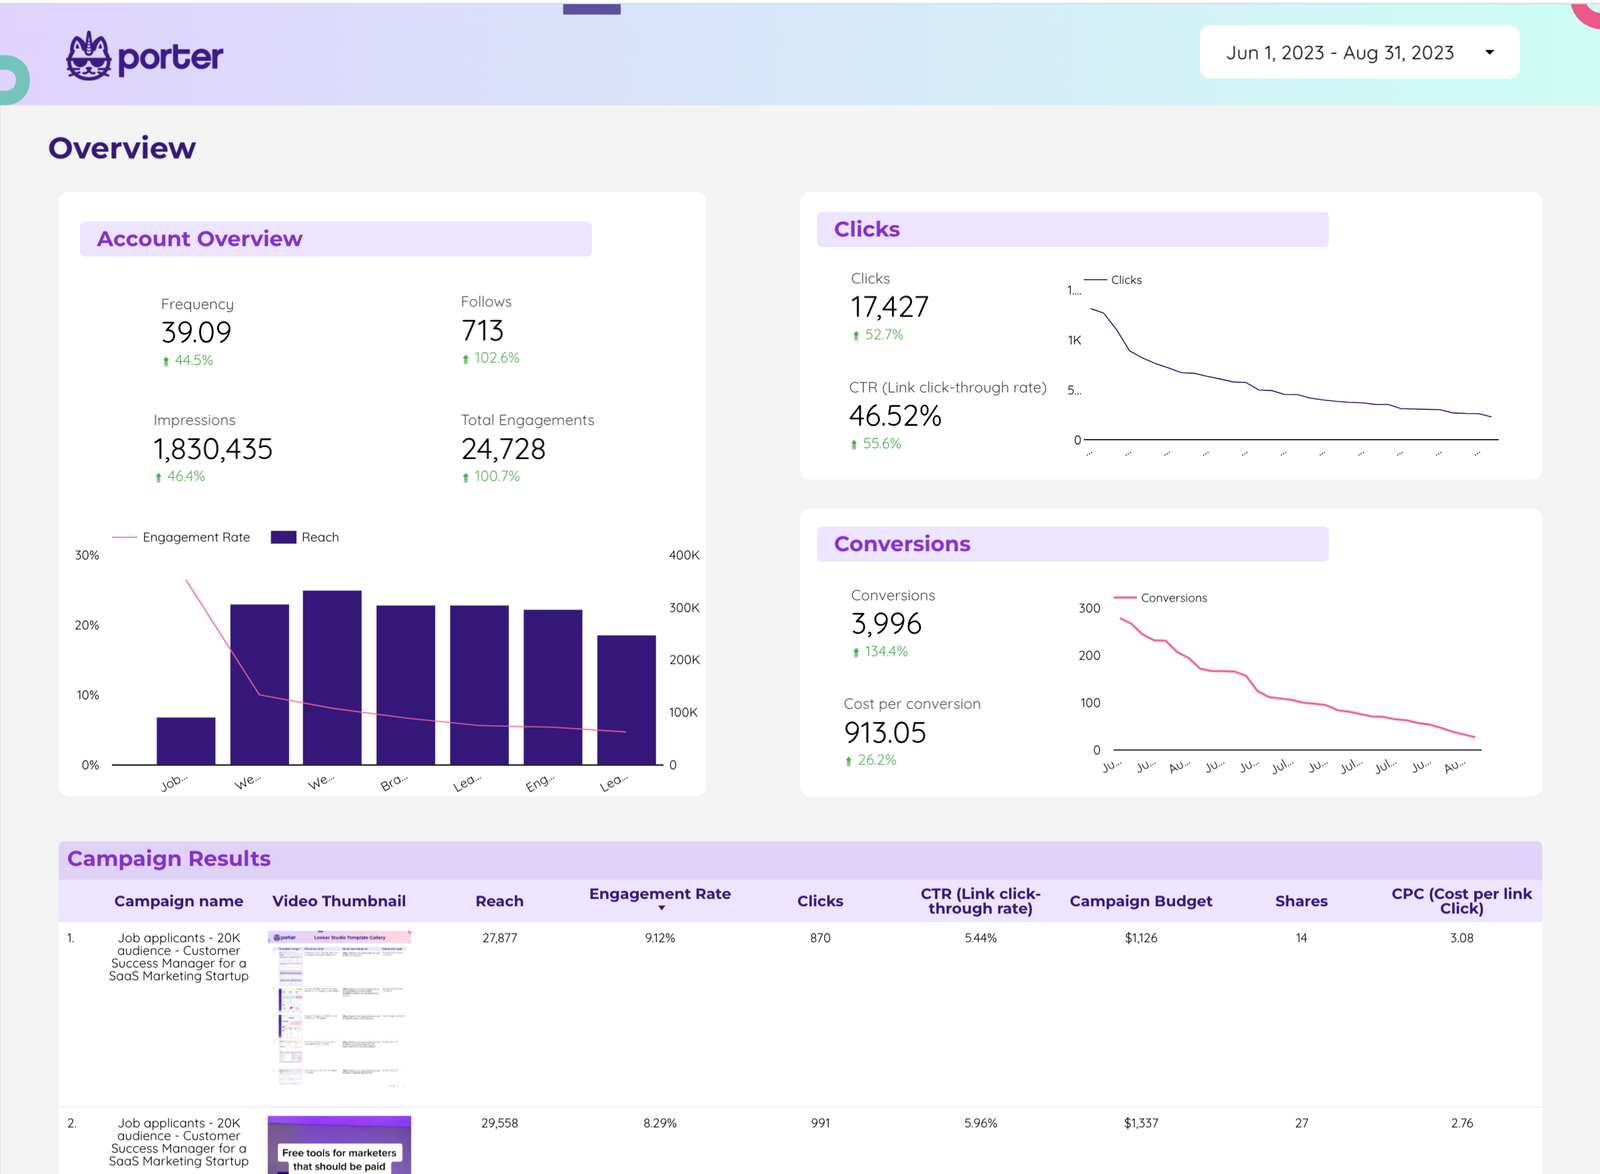The image size is (1600, 1174).
Task: Click the Frequency green up-arrow indicator
Action: pyautogui.click(x=166, y=361)
